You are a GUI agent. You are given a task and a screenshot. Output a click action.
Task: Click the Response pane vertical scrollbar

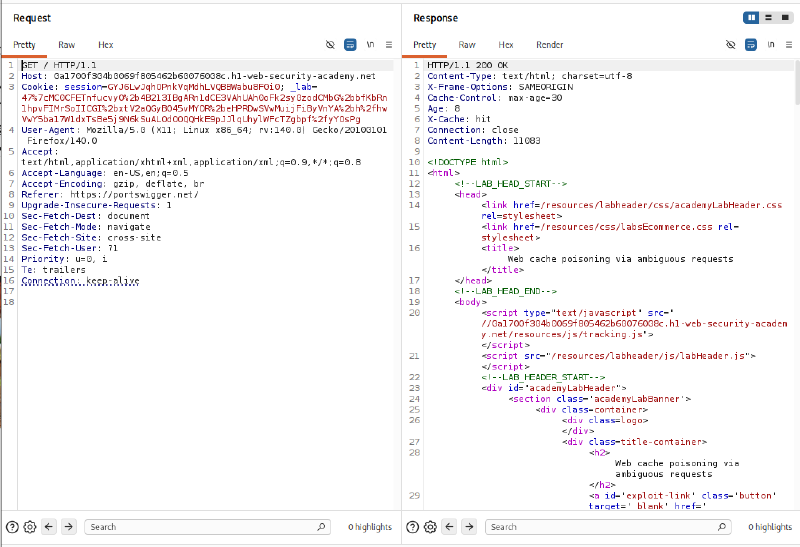[x=797, y=82]
